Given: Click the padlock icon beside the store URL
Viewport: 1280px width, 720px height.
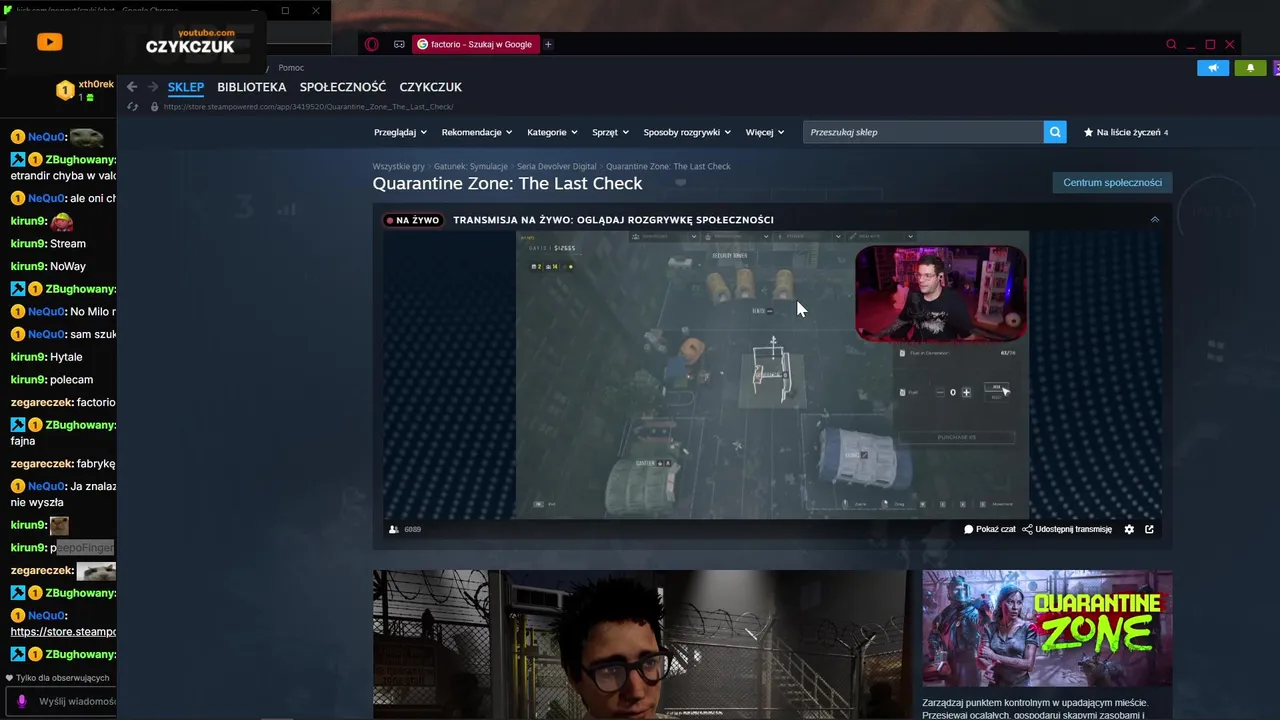Looking at the screenshot, I should click(x=153, y=107).
